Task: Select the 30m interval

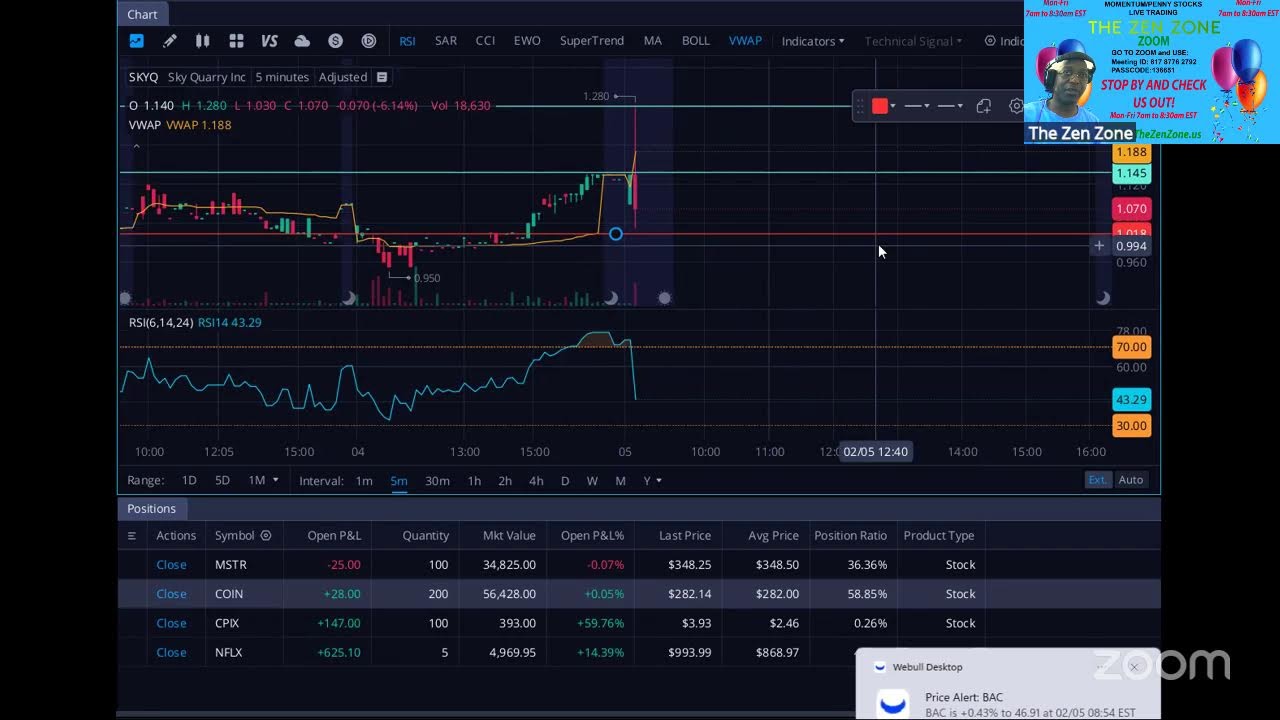Action: click(x=437, y=480)
